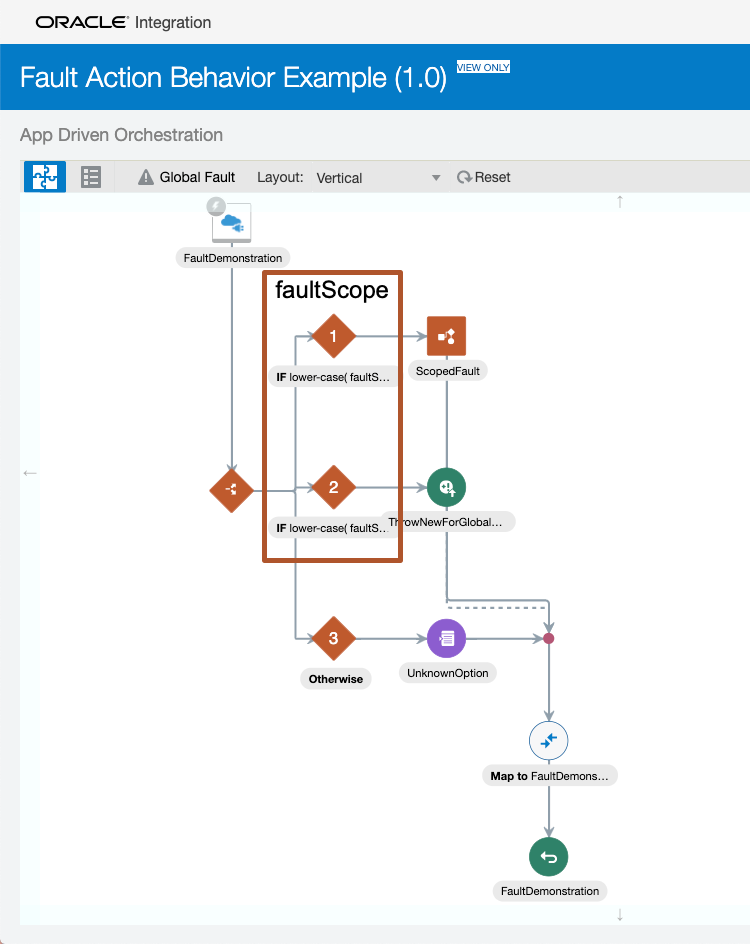The width and height of the screenshot is (750, 944).
Task: Click the ThrowNewForGlobal label
Action: pos(448,522)
